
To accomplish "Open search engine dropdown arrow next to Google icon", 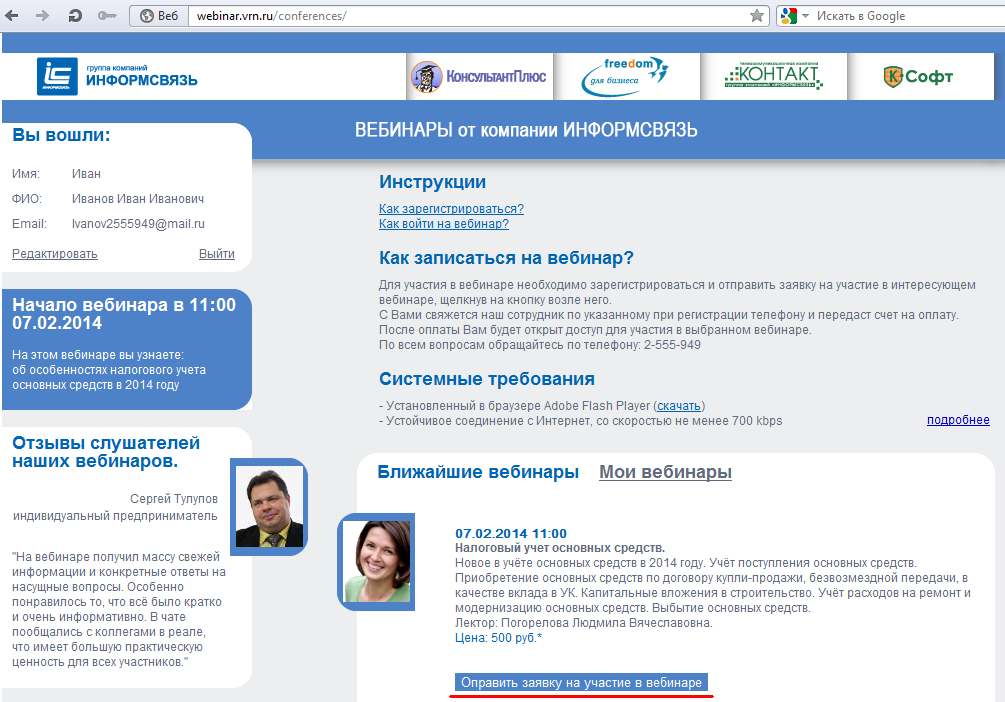I will click(805, 15).
